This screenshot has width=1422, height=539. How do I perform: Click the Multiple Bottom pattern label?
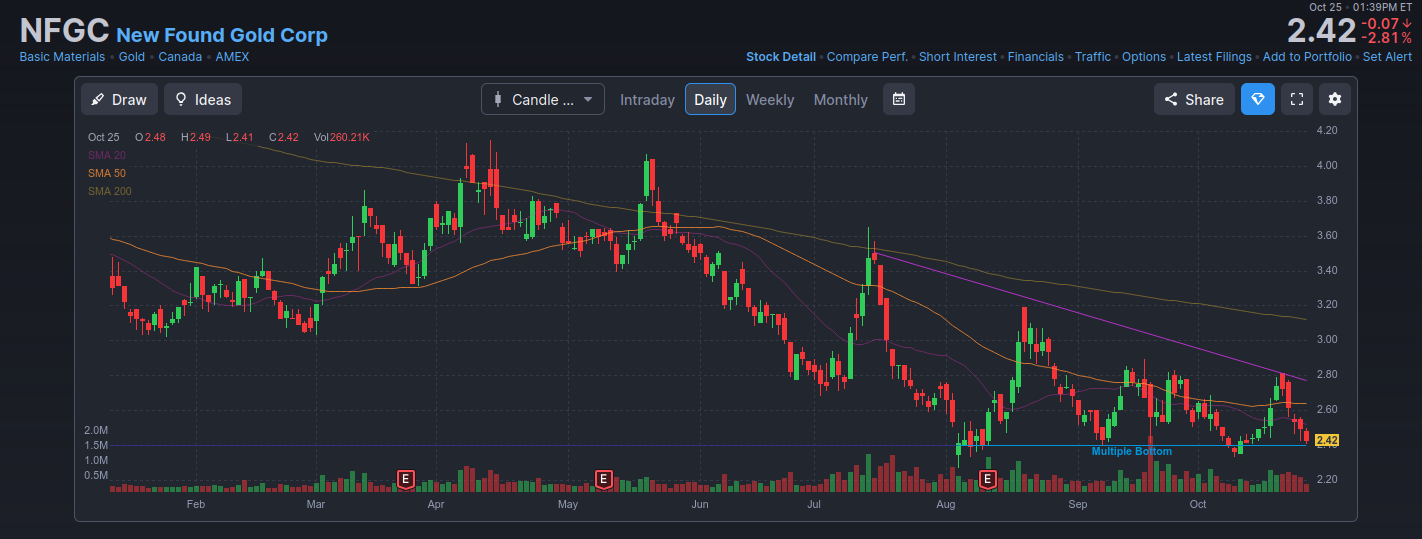coord(1131,452)
